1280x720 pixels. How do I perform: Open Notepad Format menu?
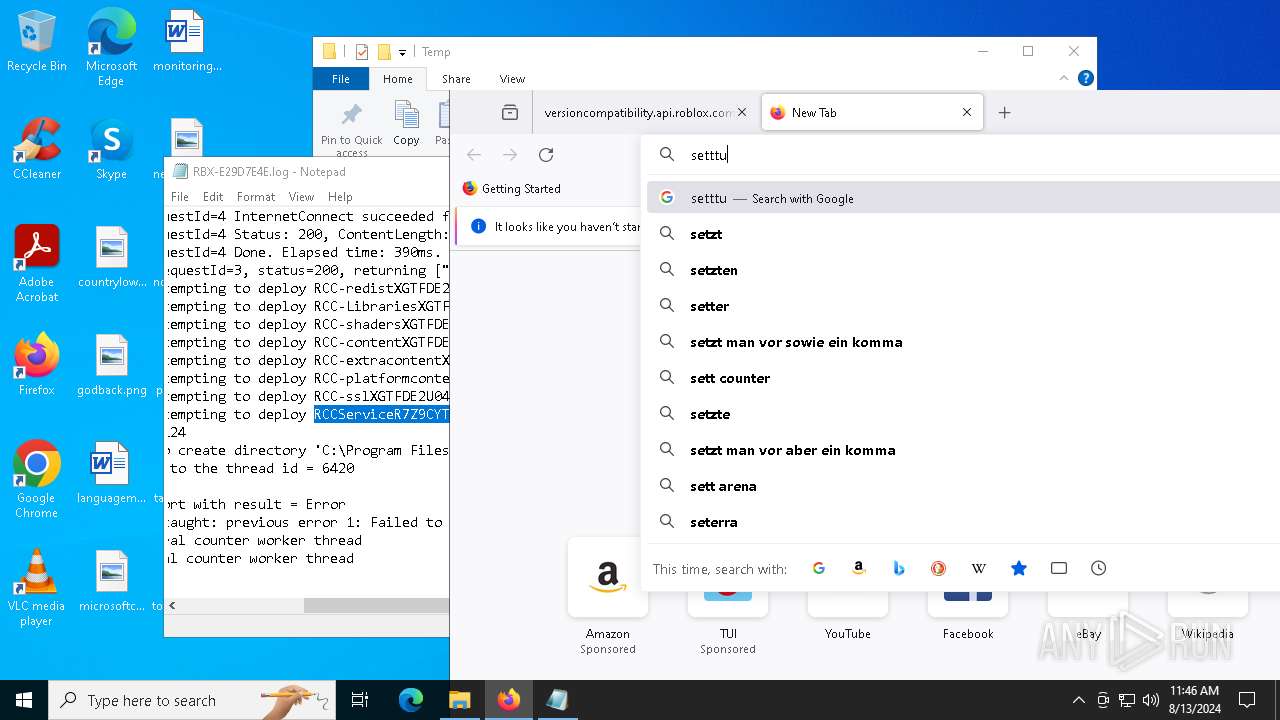tap(256, 197)
